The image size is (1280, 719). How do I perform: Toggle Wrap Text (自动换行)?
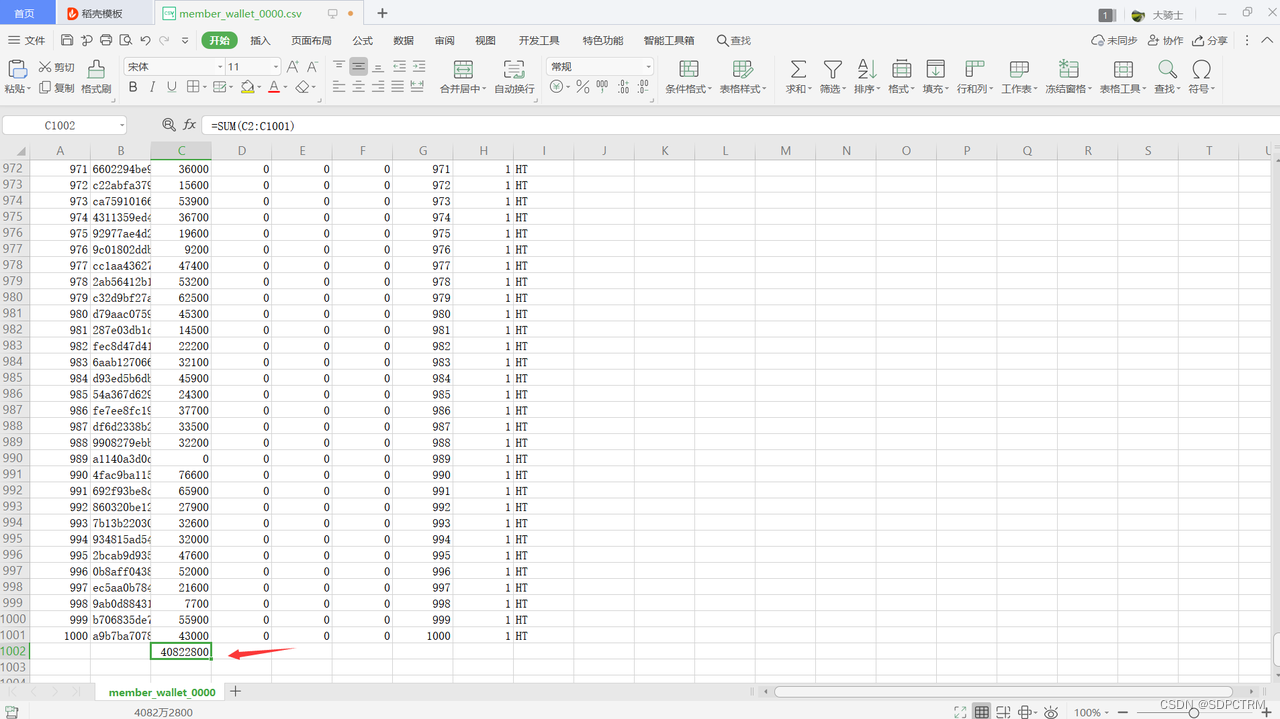coord(514,76)
